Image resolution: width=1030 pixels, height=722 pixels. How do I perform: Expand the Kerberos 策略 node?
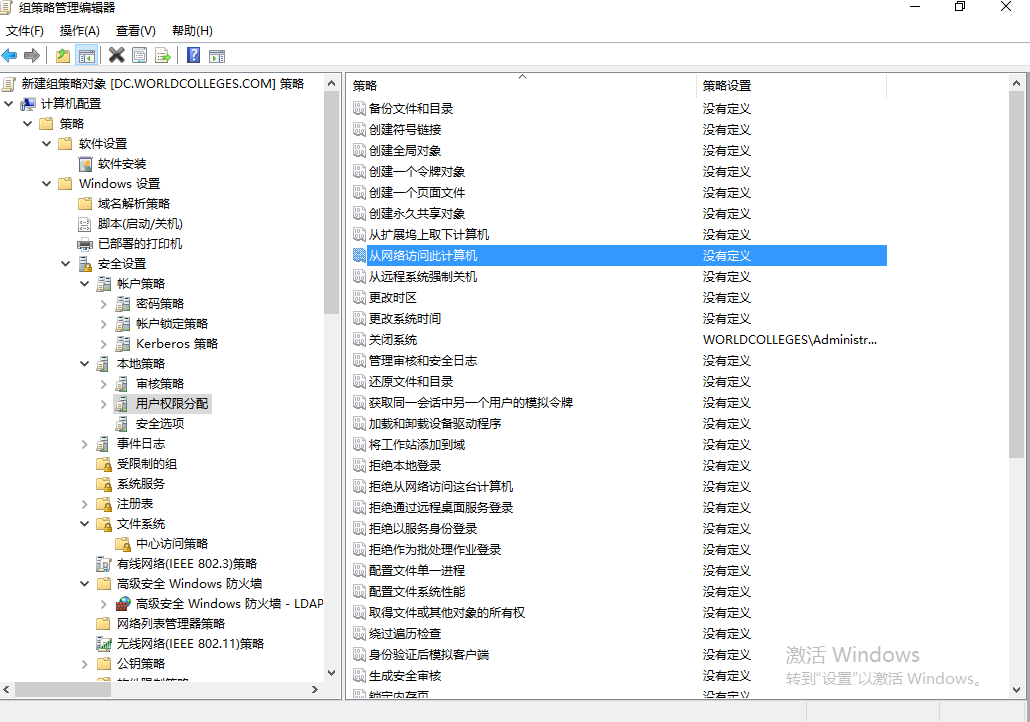pyautogui.click(x=104, y=344)
